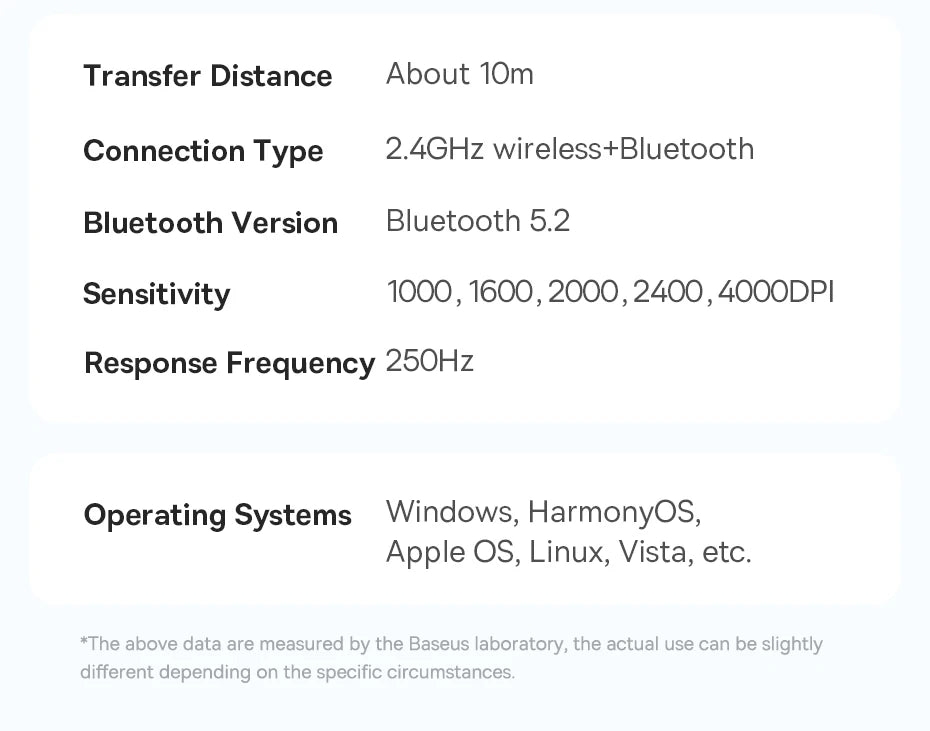Click the Baseus laboratory disclaimer note
930x731 pixels.
click(x=451, y=658)
